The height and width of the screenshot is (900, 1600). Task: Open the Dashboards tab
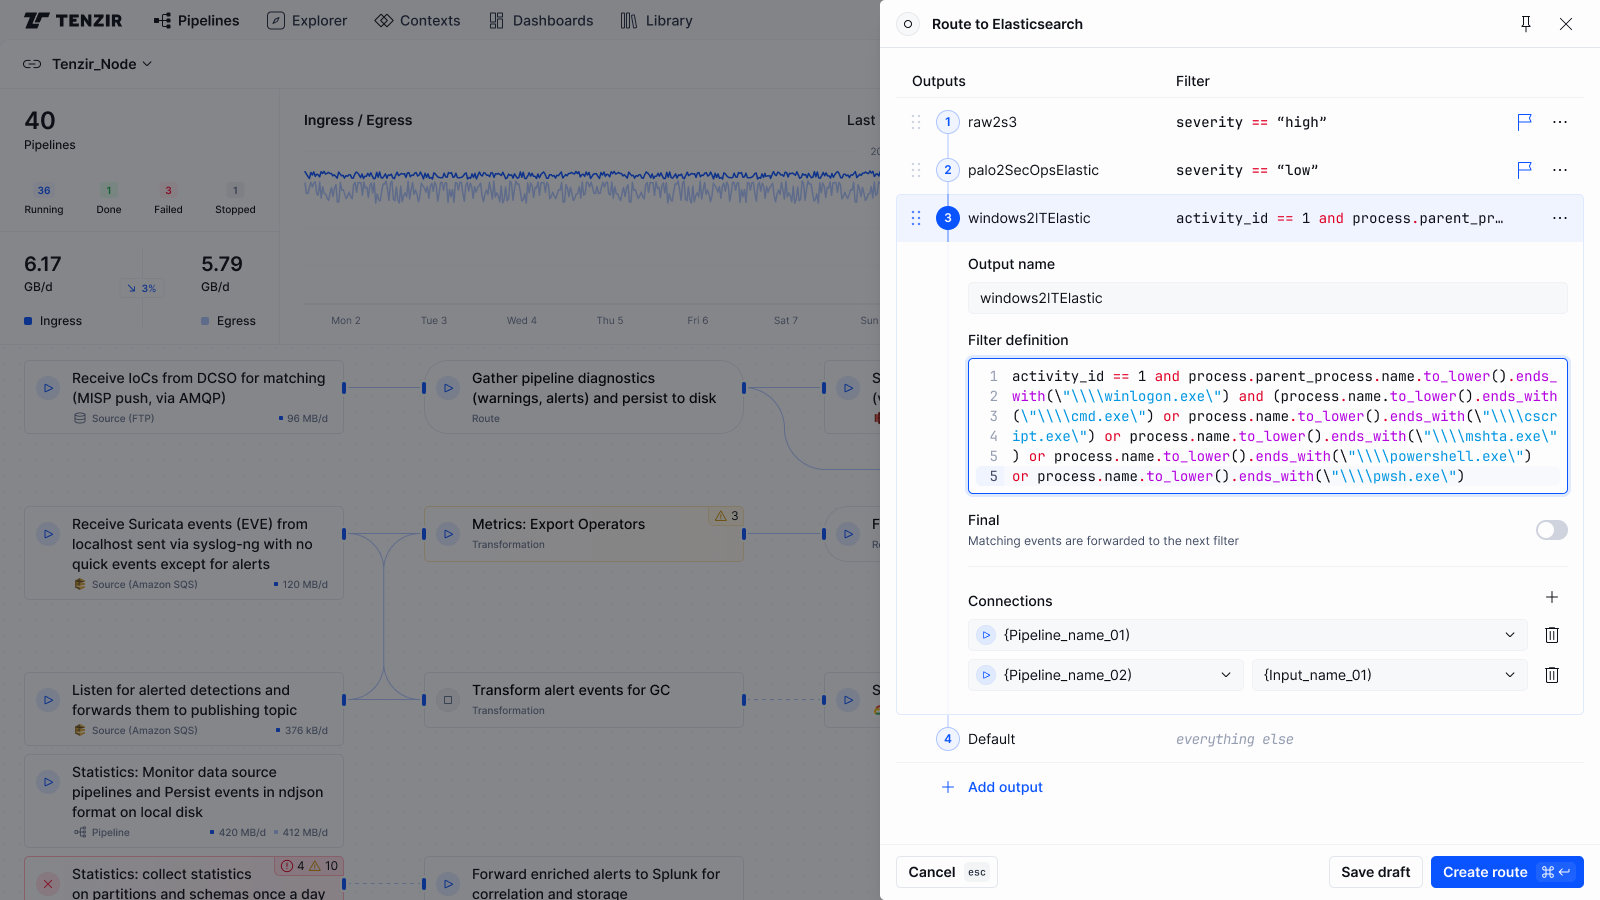coord(541,20)
